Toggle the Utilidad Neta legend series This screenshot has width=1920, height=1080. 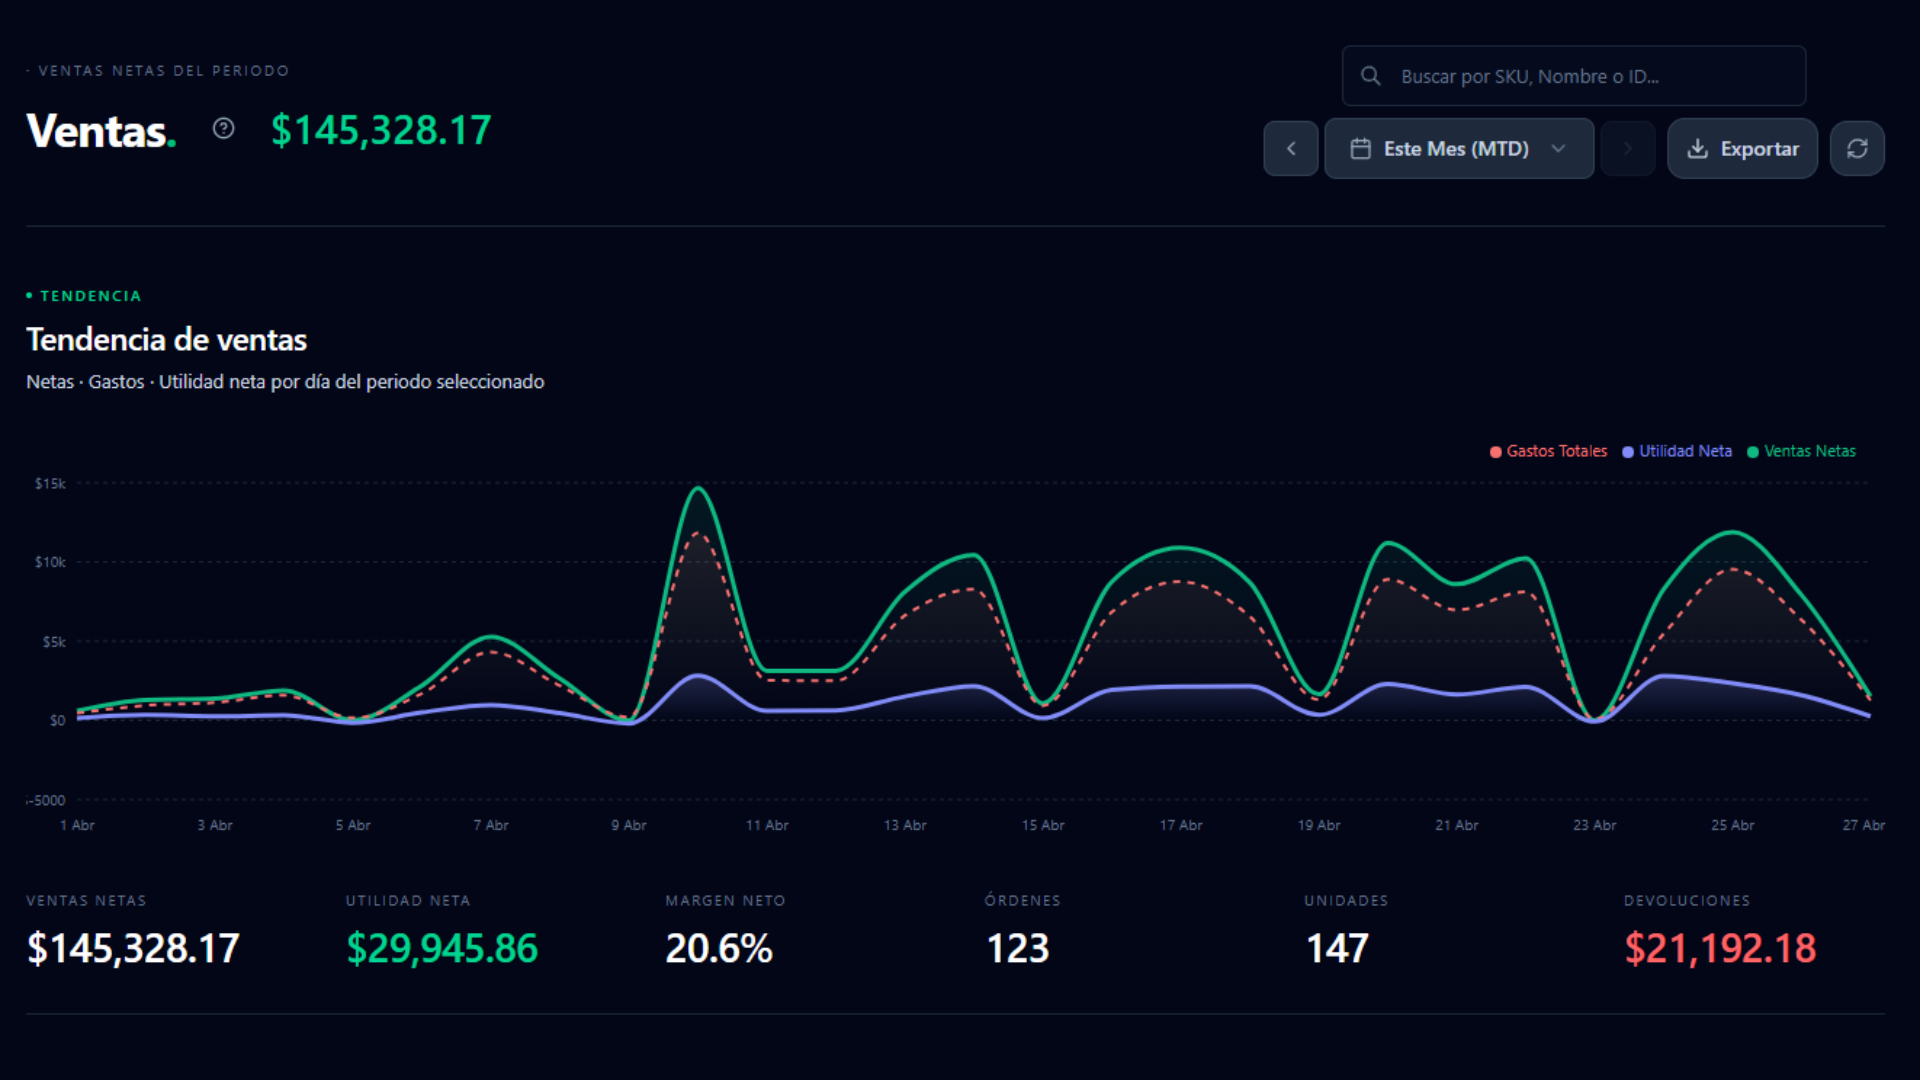1684,451
